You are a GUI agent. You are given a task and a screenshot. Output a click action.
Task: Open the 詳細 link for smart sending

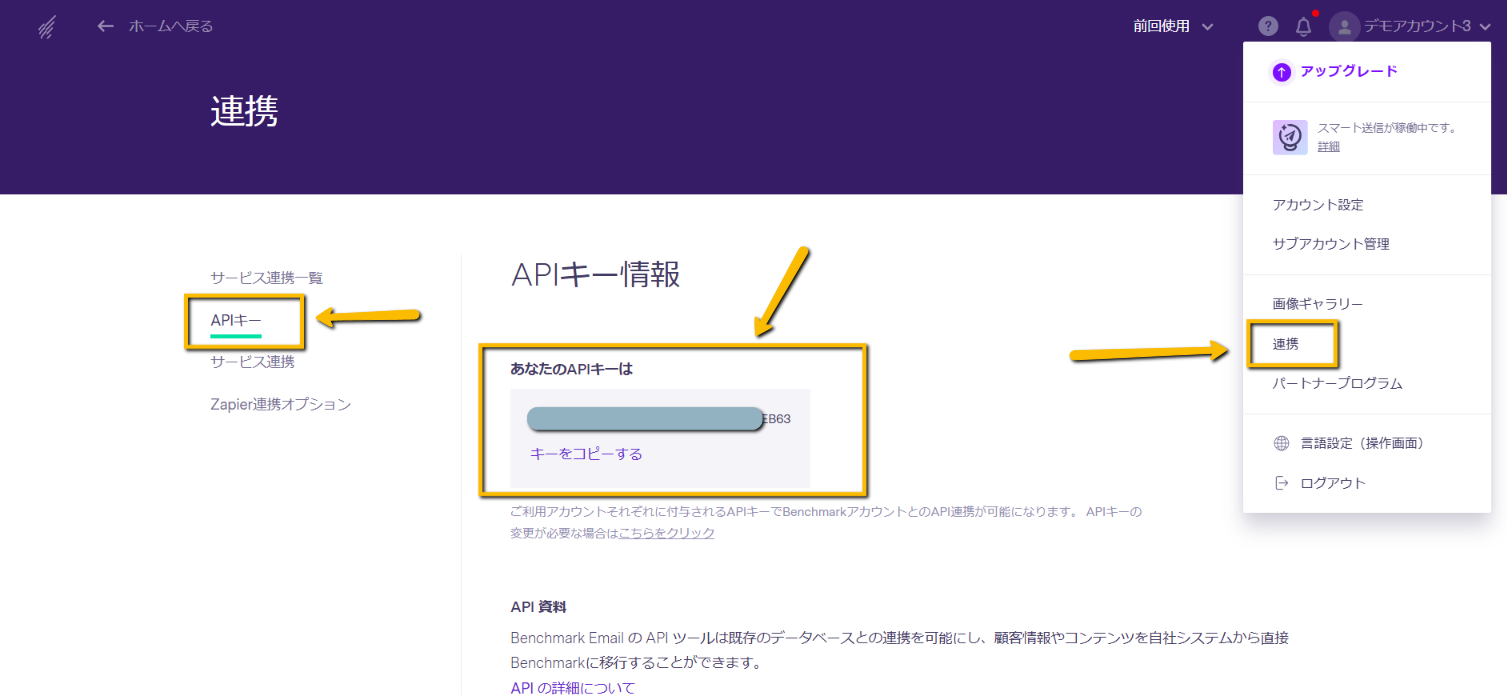point(1328,147)
